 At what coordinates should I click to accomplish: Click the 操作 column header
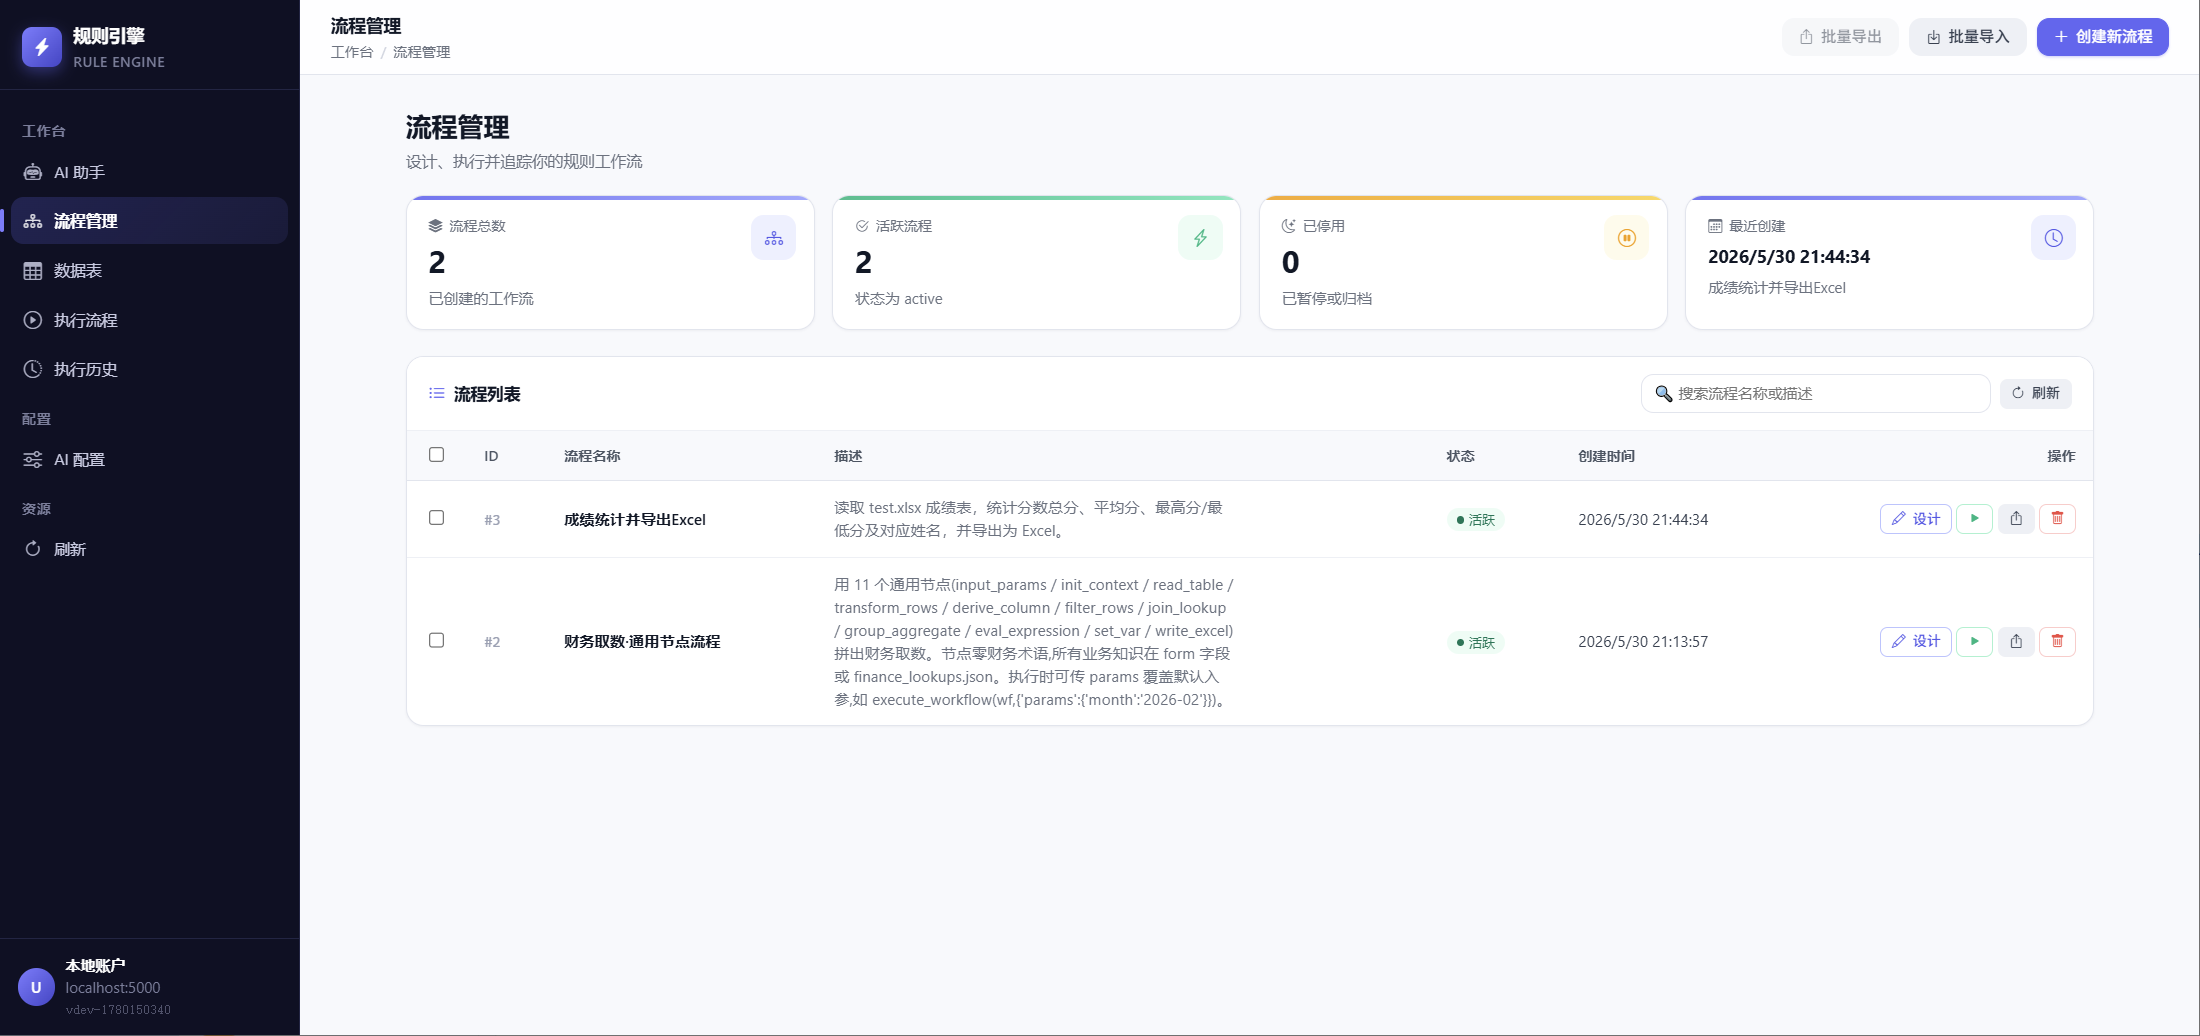coord(2061,456)
